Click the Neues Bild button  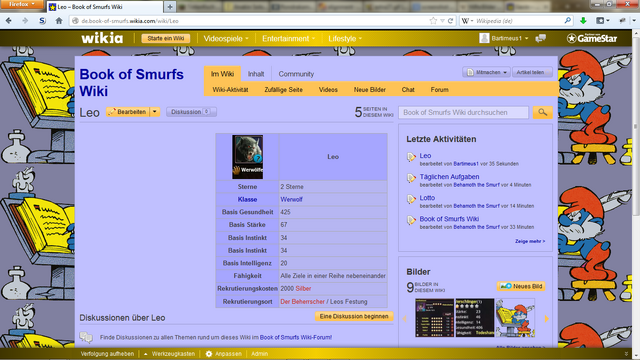pos(521,286)
